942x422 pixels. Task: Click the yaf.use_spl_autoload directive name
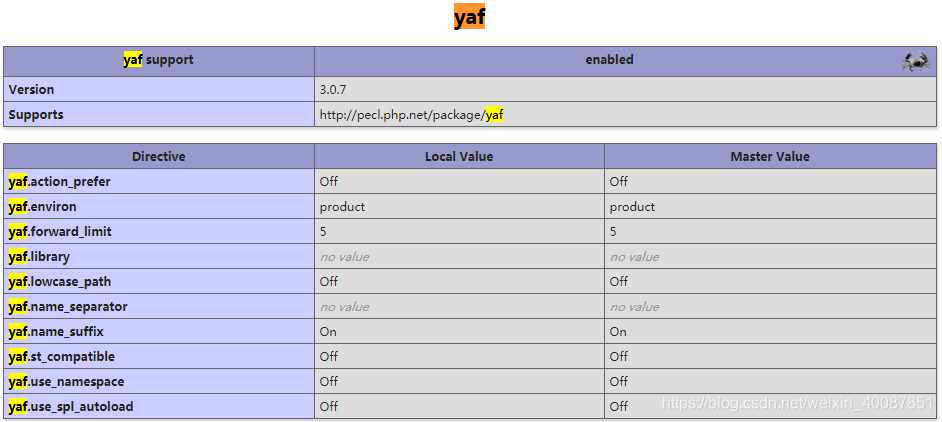tap(71, 407)
